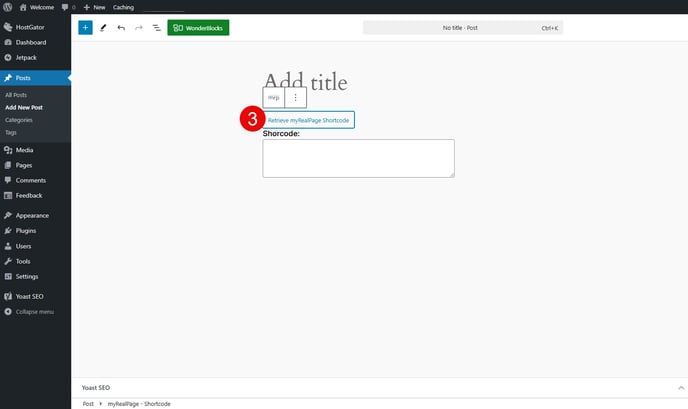Open the Yoast SEO sidebar menu
The width and height of the screenshot is (688, 409).
[35, 297]
